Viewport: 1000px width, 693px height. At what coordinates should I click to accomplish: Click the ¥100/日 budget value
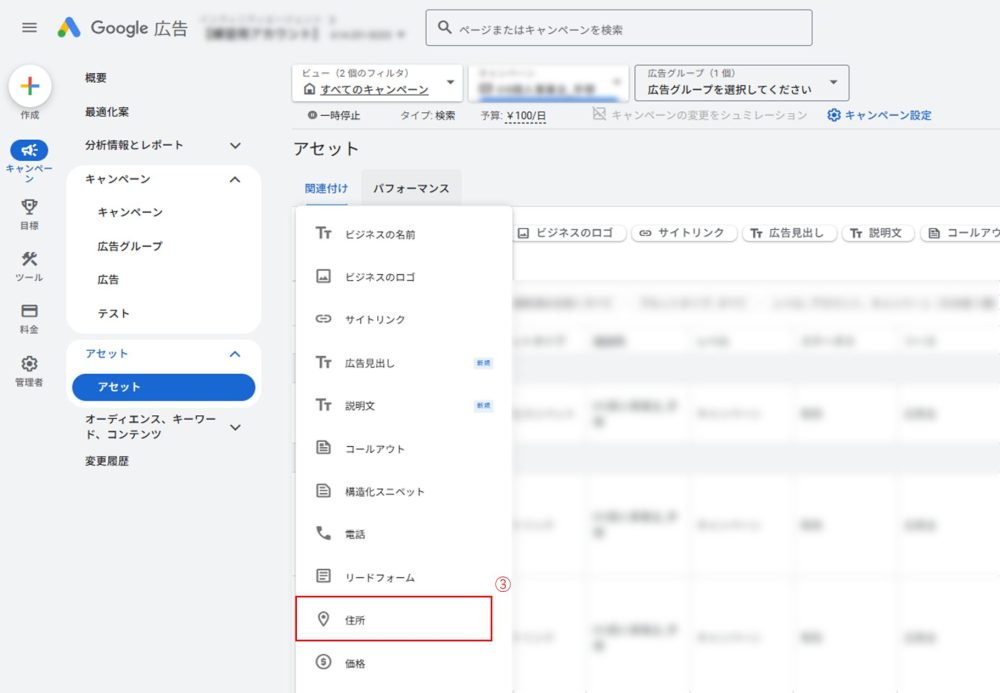(x=526, y=116)
